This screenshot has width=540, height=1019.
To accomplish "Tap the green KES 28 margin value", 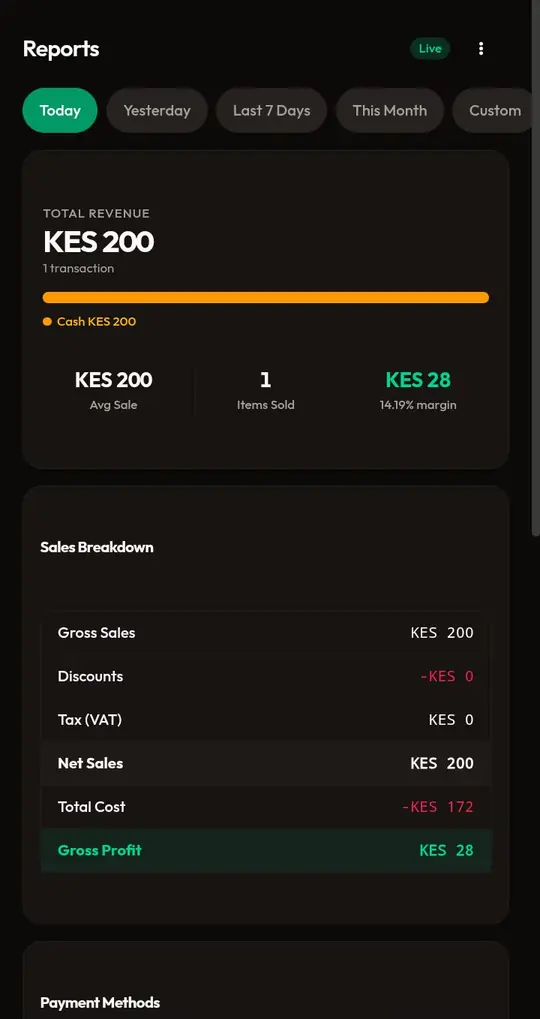I will tap(418, 380).
